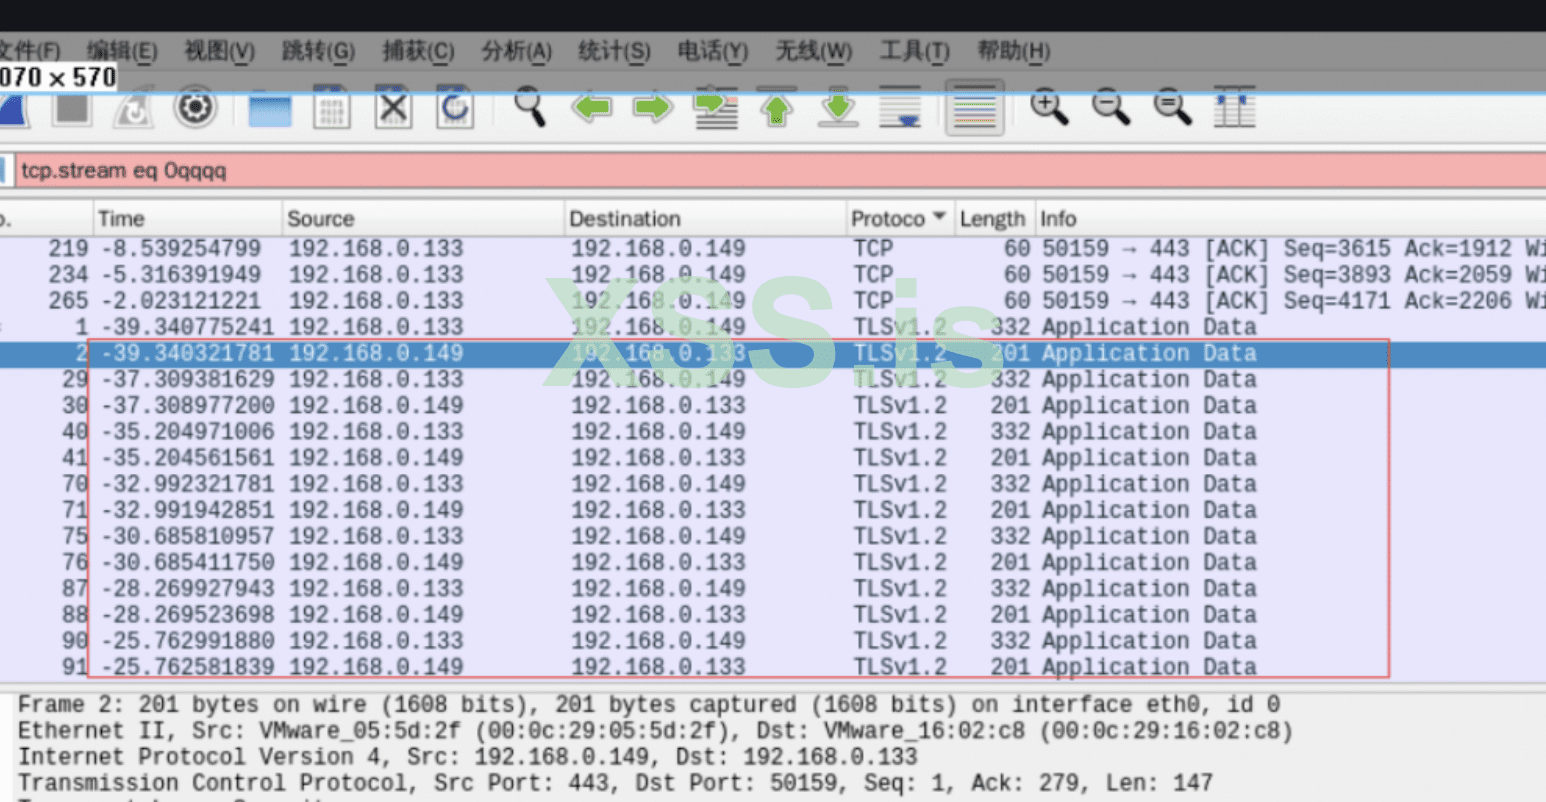Select packet 87 at time -28.269927943
Screen dimensions: 1546x802
tap(773, 588)
